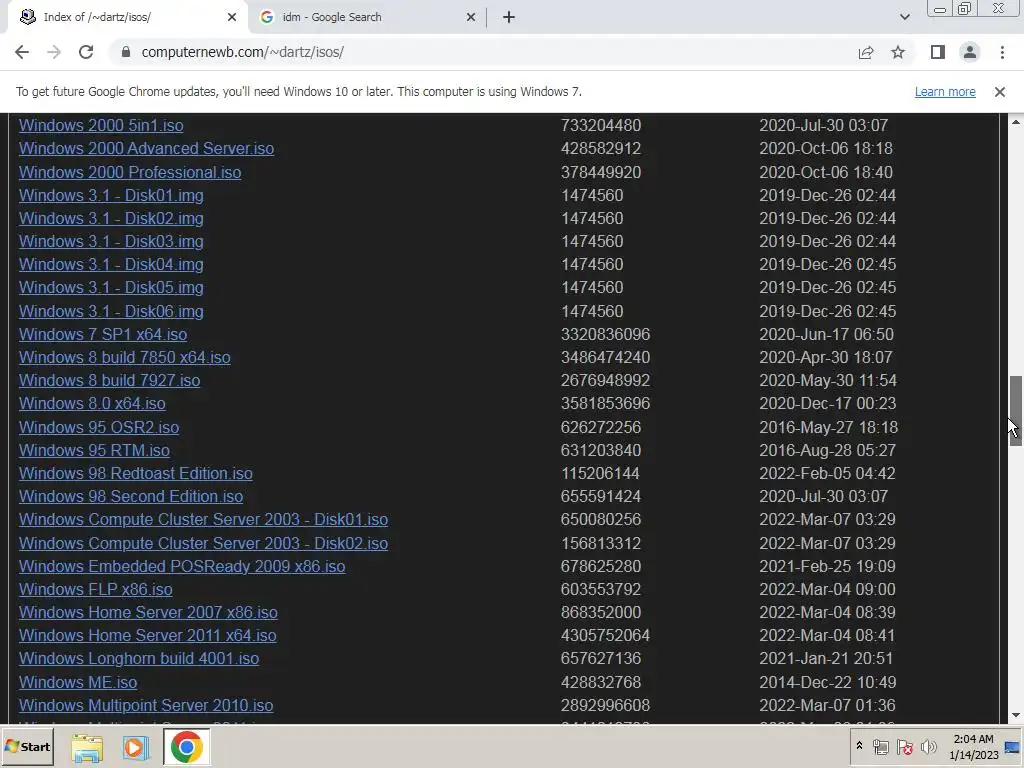The height and width of the screenshot is (768, 1024).
Task: Open the Windows Start button
Action: [28, 746]
